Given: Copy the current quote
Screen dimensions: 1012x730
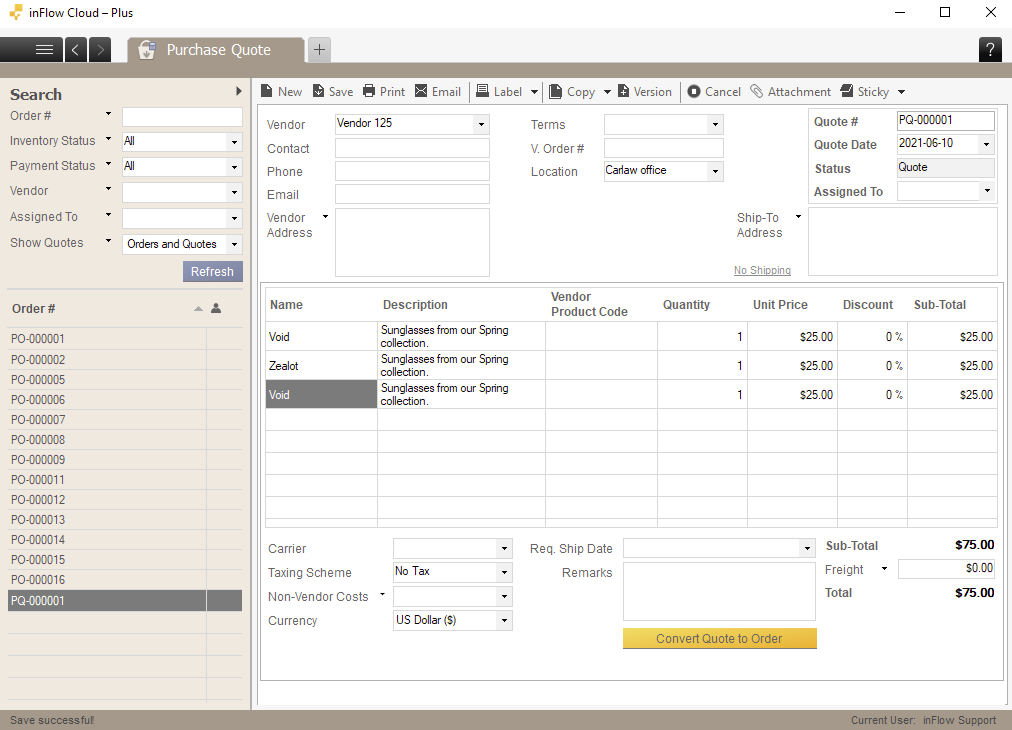Looking at the screenshot, I should pyautogui.click(x=573, y=91).
